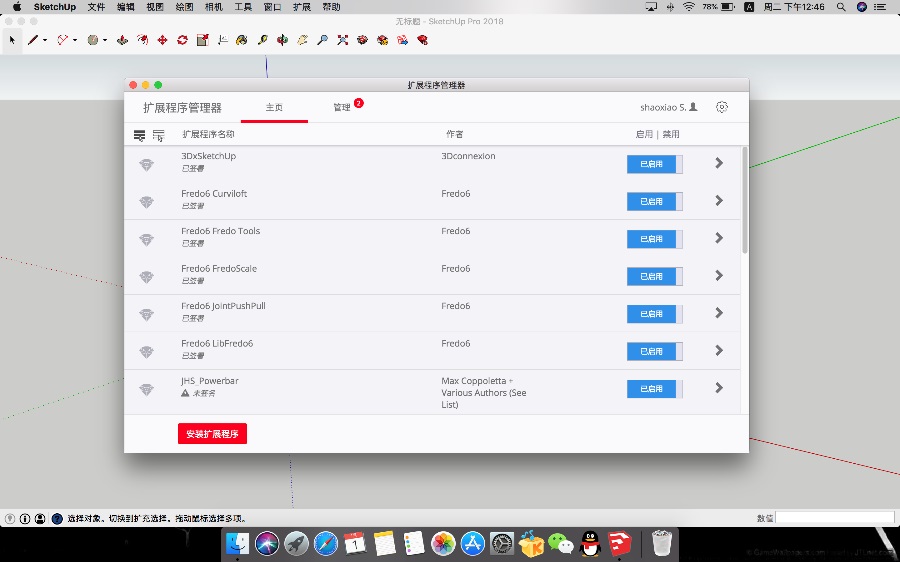Click the 扩展程序名称 column header
Screen dimensions: 900x562
coord(208,134)
